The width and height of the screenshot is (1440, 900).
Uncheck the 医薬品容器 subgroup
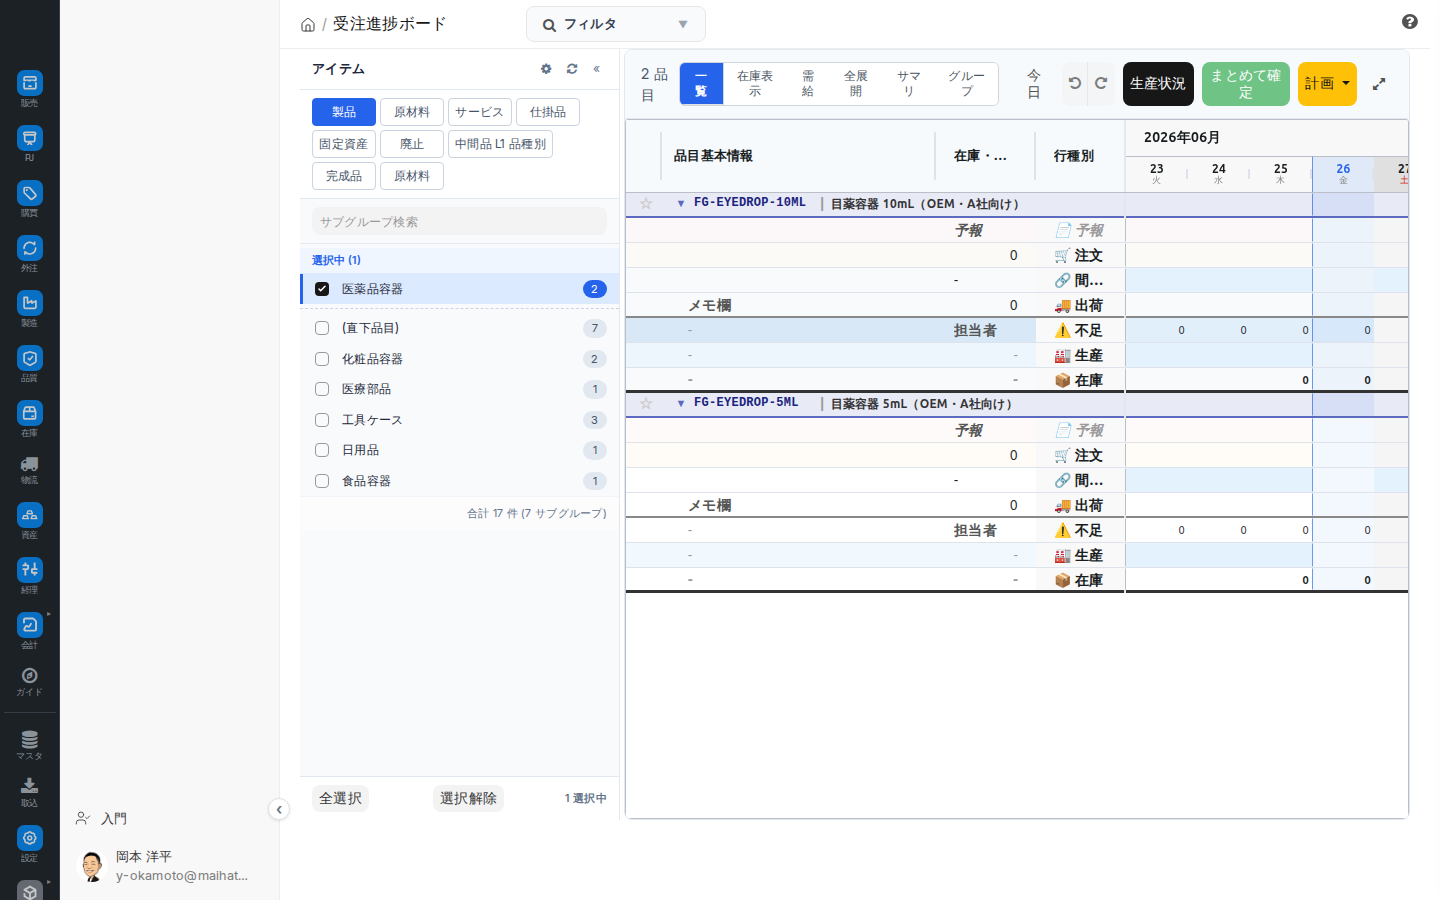click(322, 289)
